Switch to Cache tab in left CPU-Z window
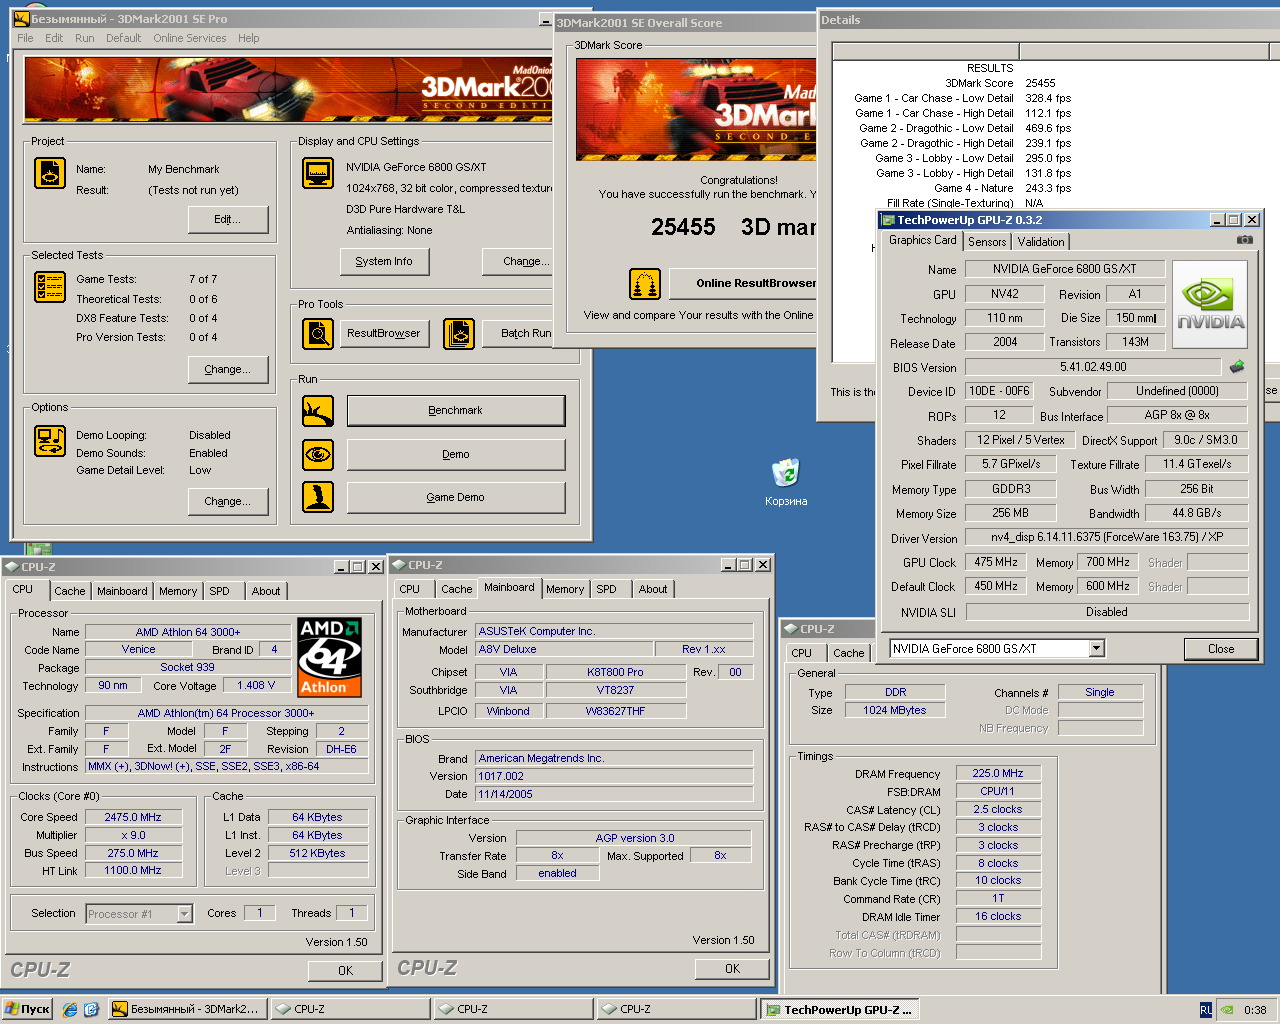Image resolution: width=1280 pixels, height=1024 pixels. tap(70, 591)
